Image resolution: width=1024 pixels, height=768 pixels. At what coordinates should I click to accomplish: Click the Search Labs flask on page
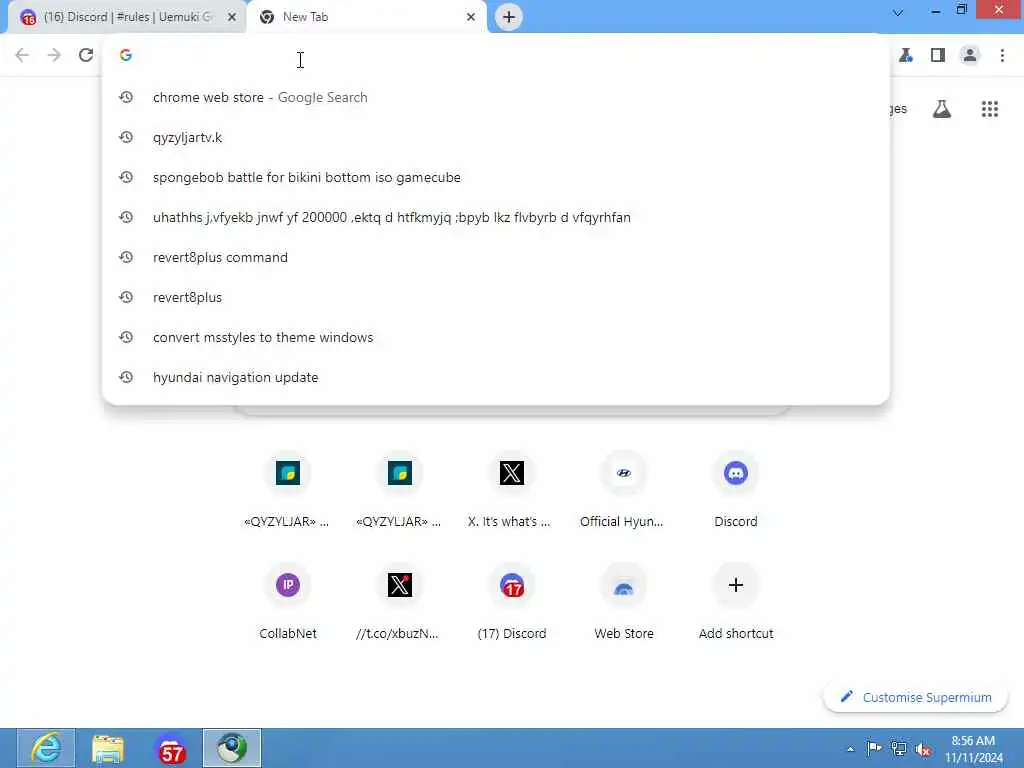click(x=942, y=109)
